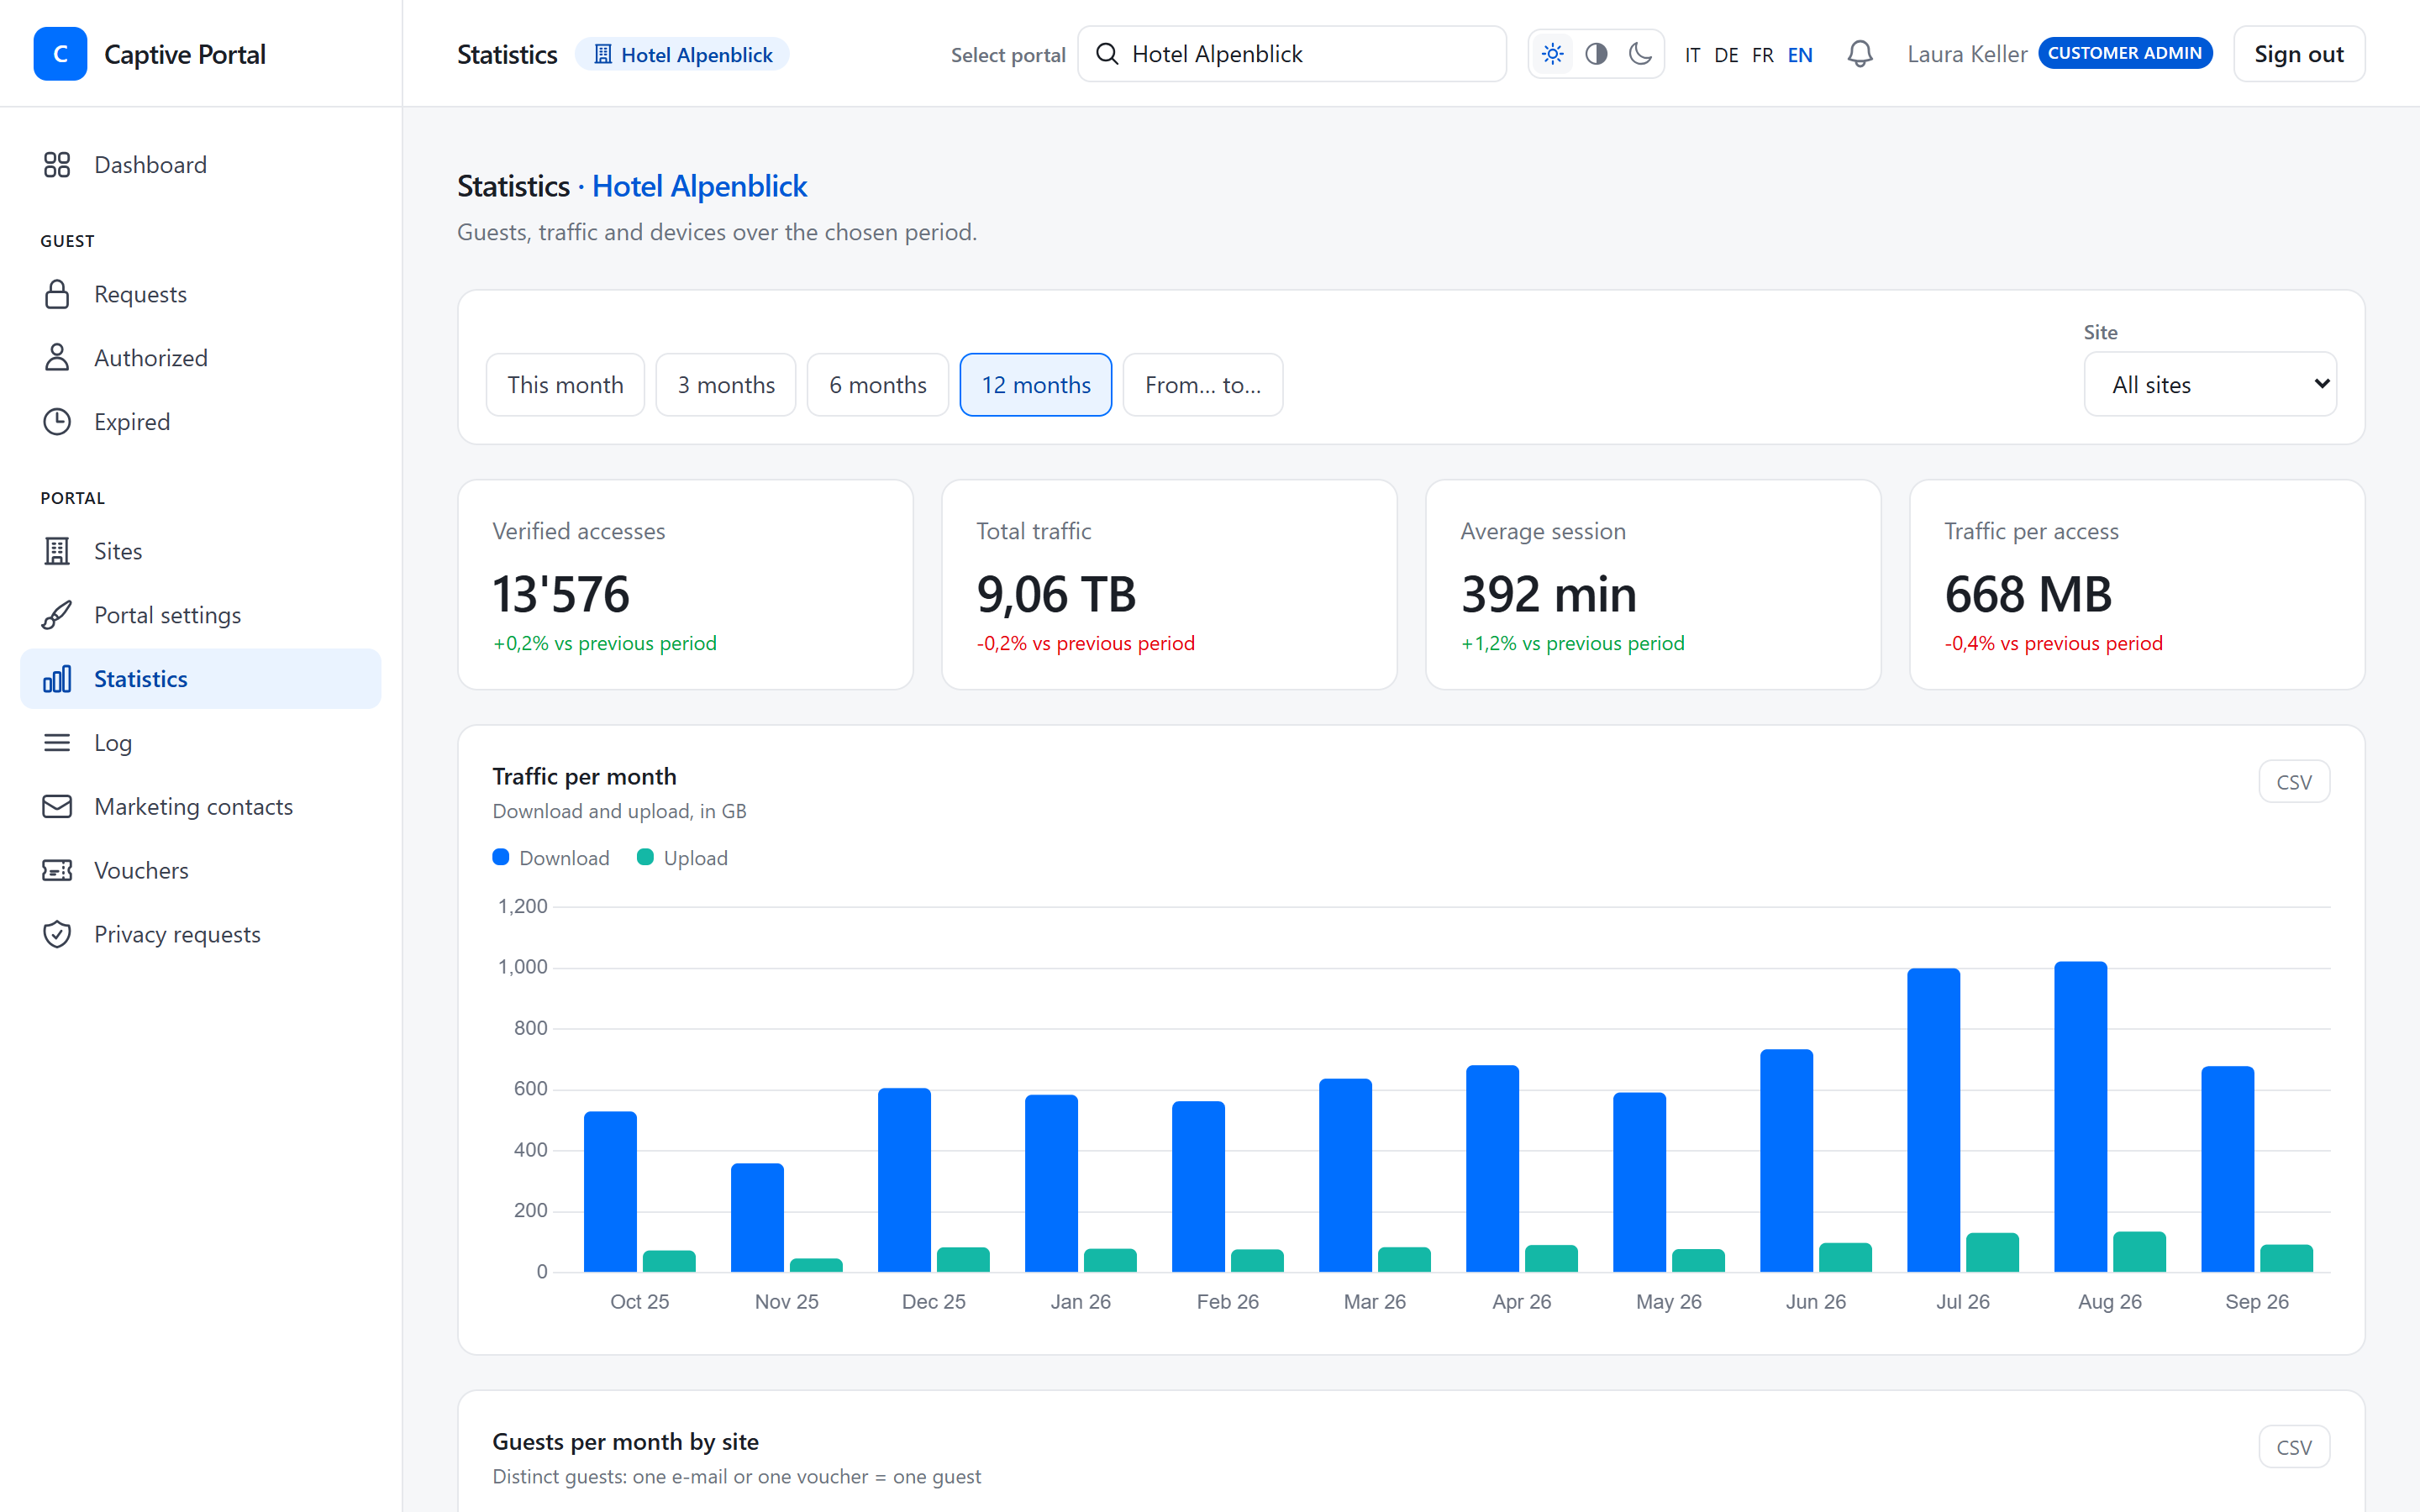Switch to dark theme moon icon
The height and width of the screenshot is (1512, 2420).
[x=1640, y=54]
